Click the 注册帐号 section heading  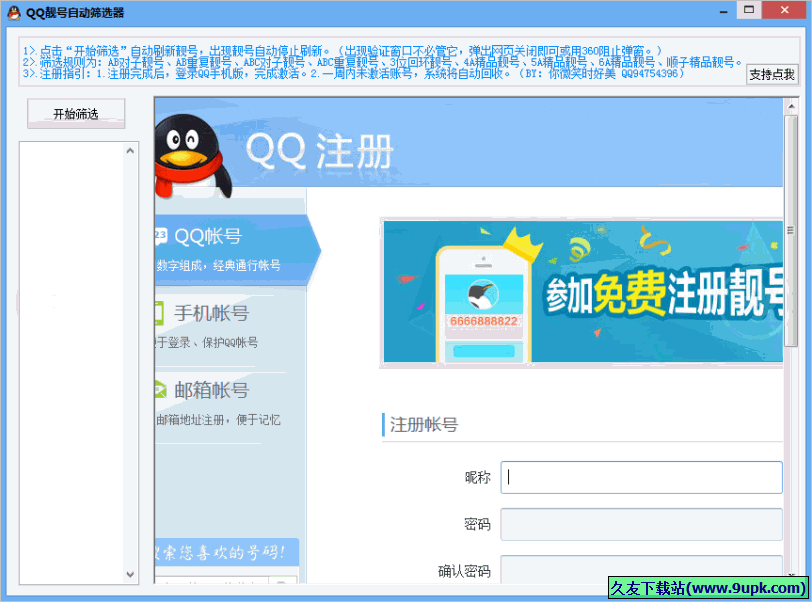coord(424,425)
